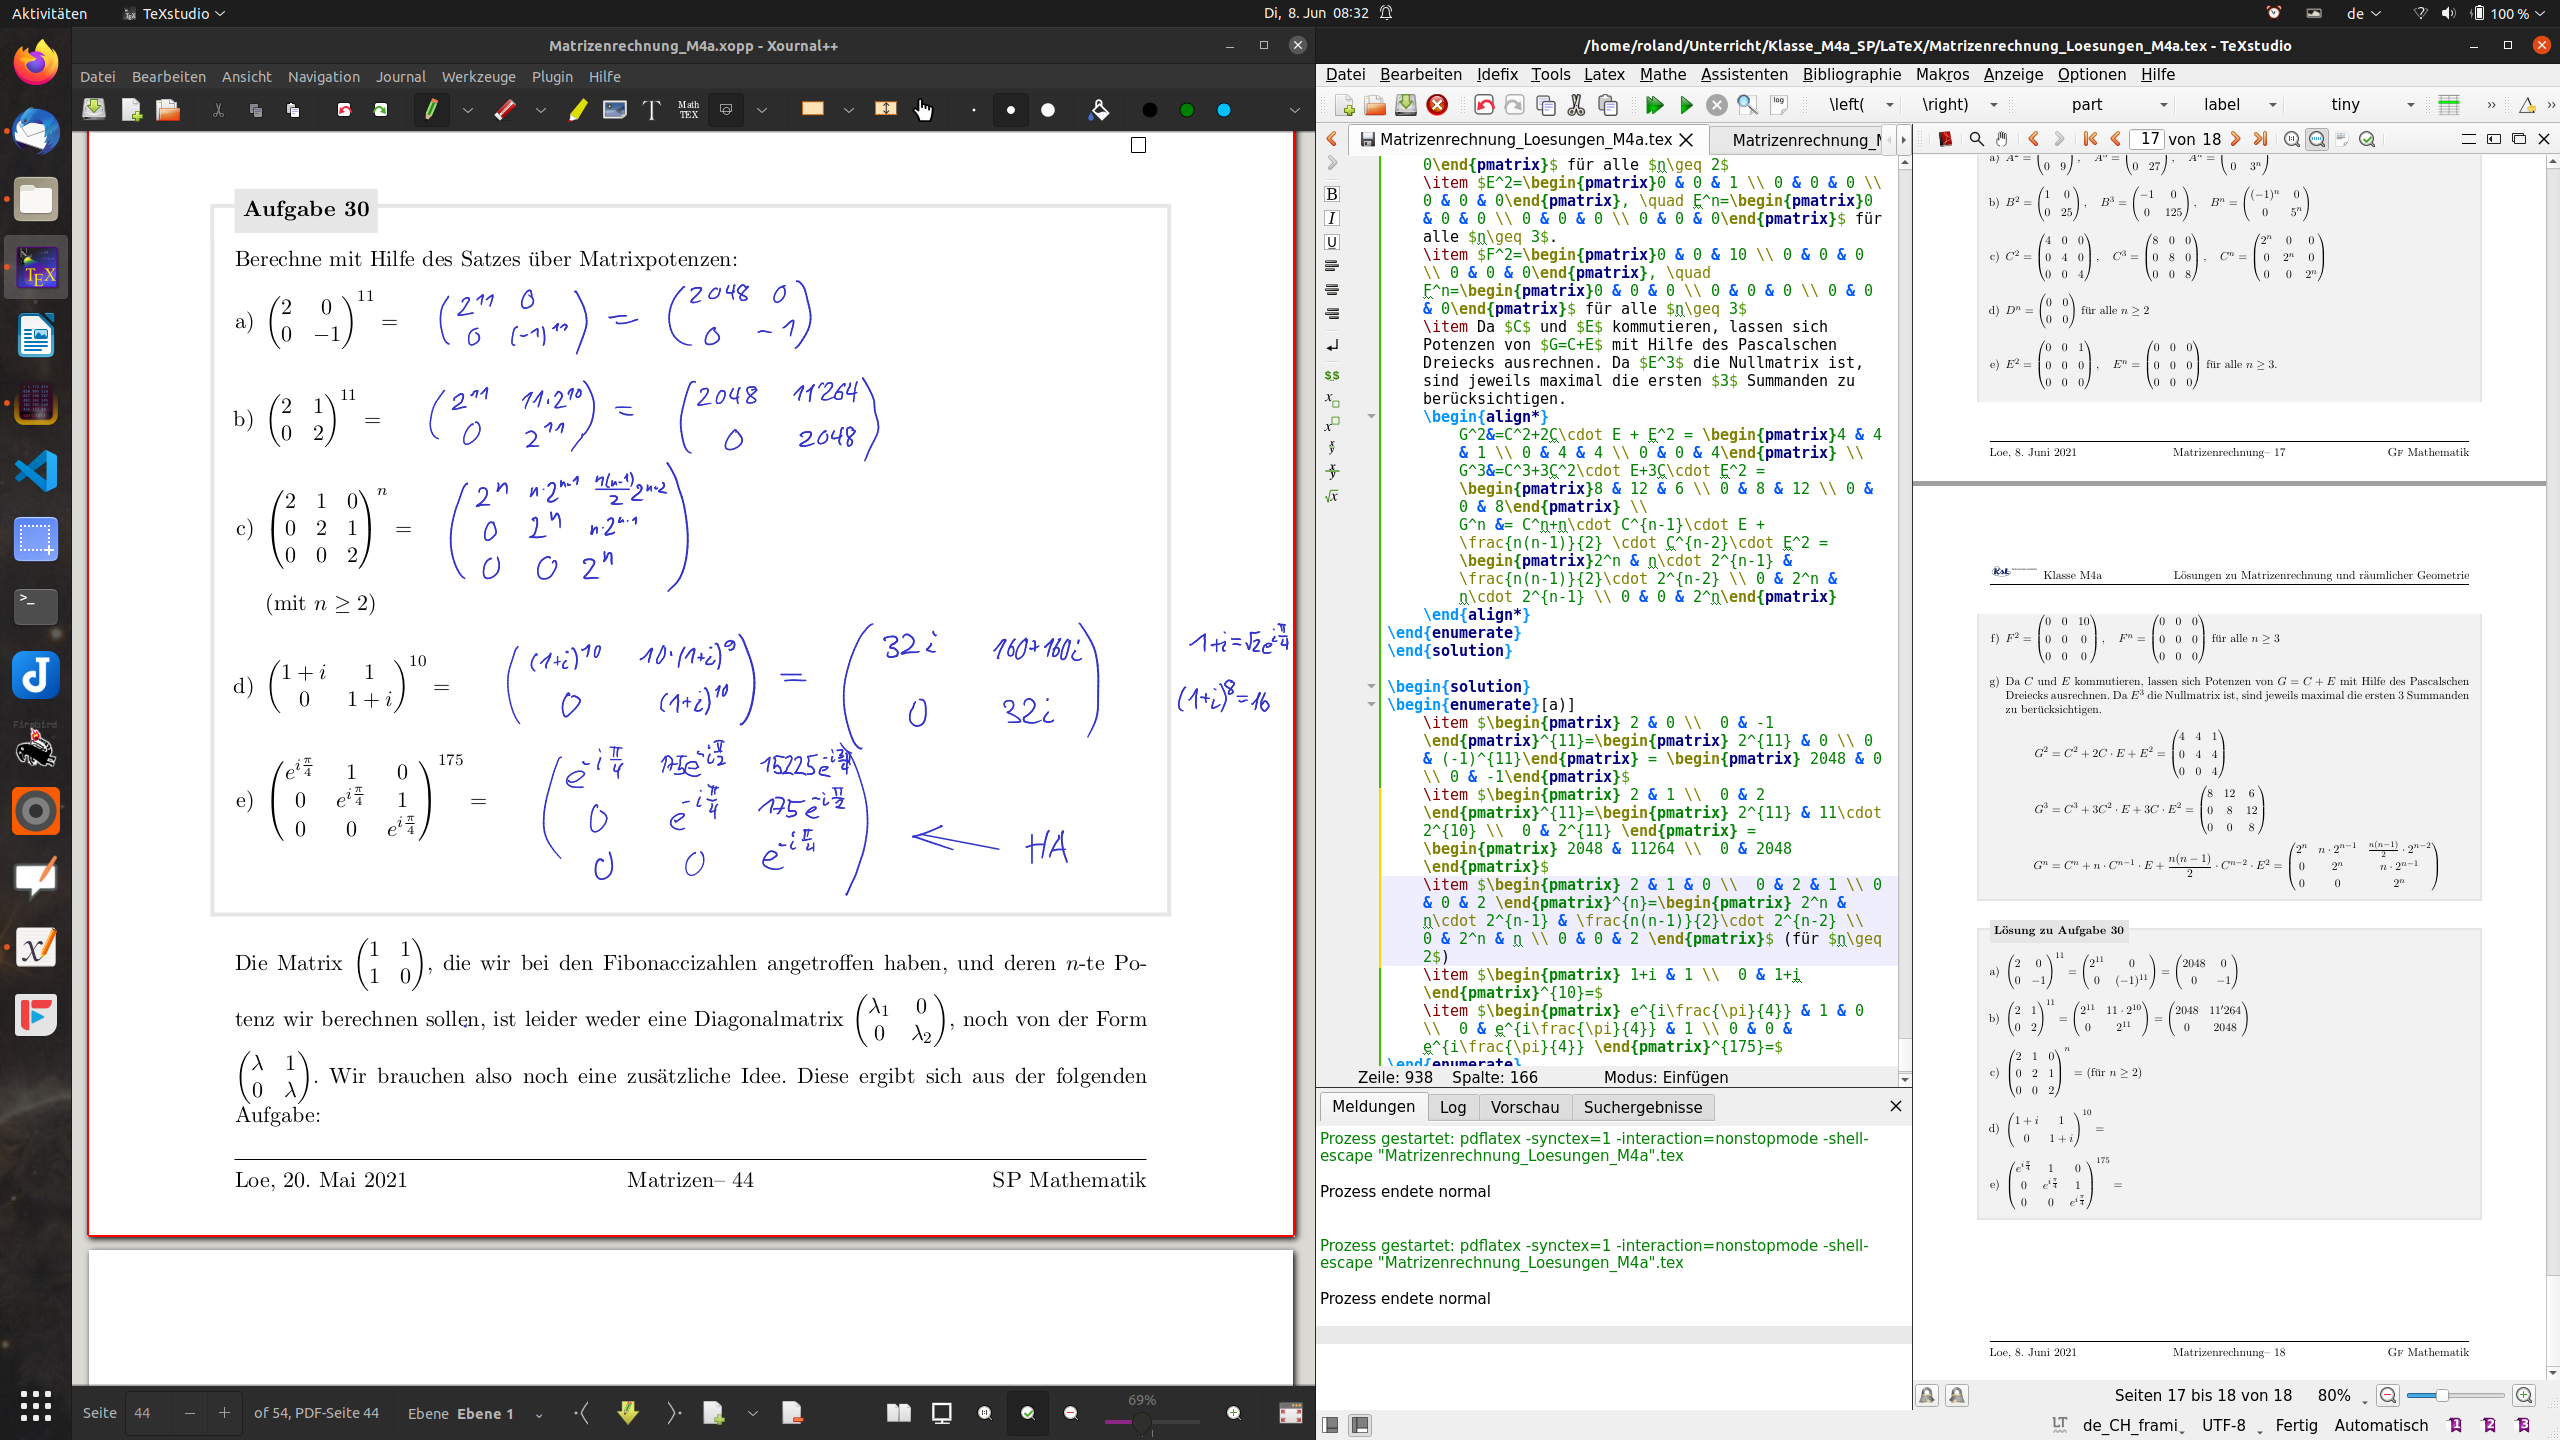The image size is (2560, 1440).
Task: Toggle the hand pan tool in PDF preview
Action: pyautogui.click(x=2001, y=140)
